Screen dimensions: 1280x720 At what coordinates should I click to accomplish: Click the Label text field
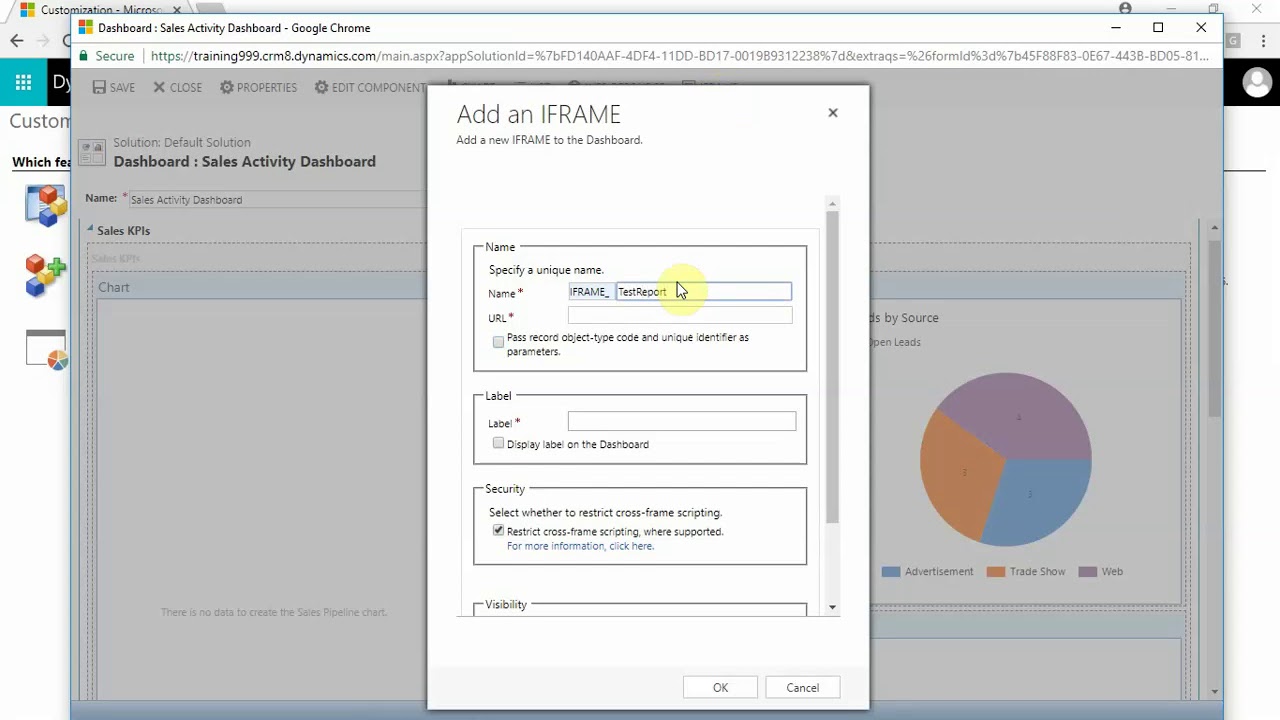point(682,422)
